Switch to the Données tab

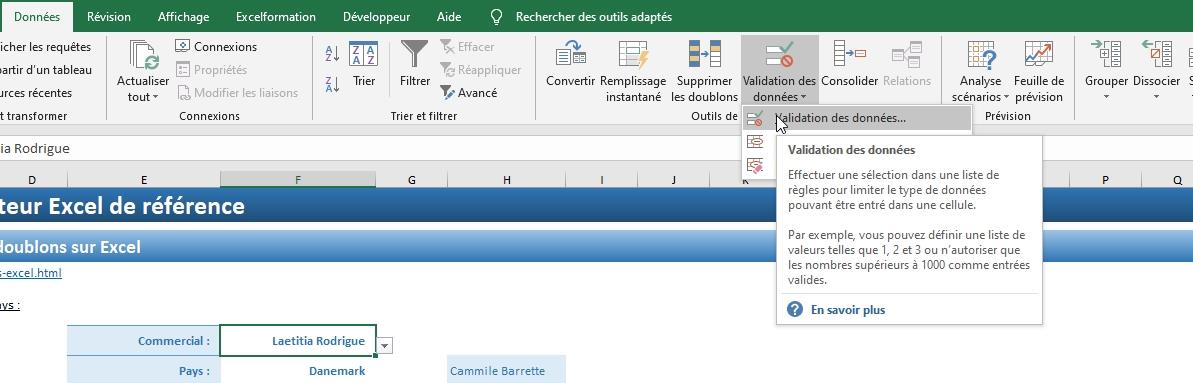[37, 17]
